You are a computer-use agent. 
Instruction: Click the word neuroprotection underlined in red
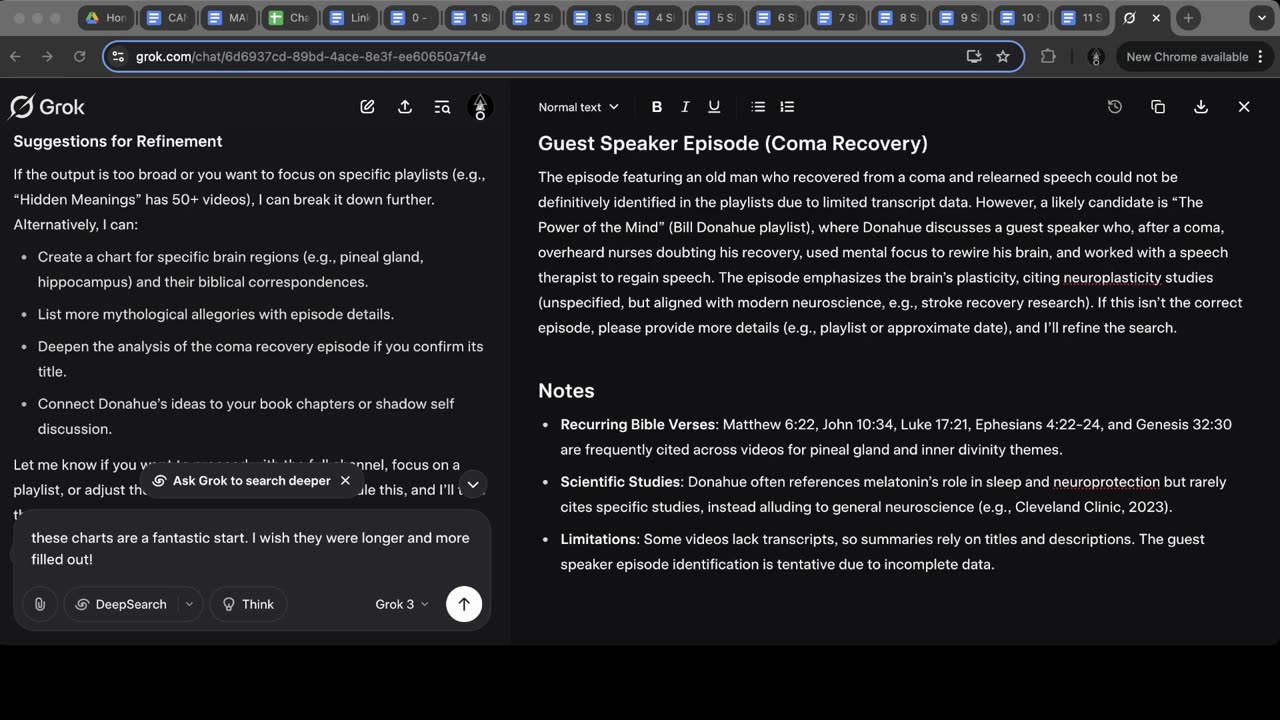(x=1106, y=482)
